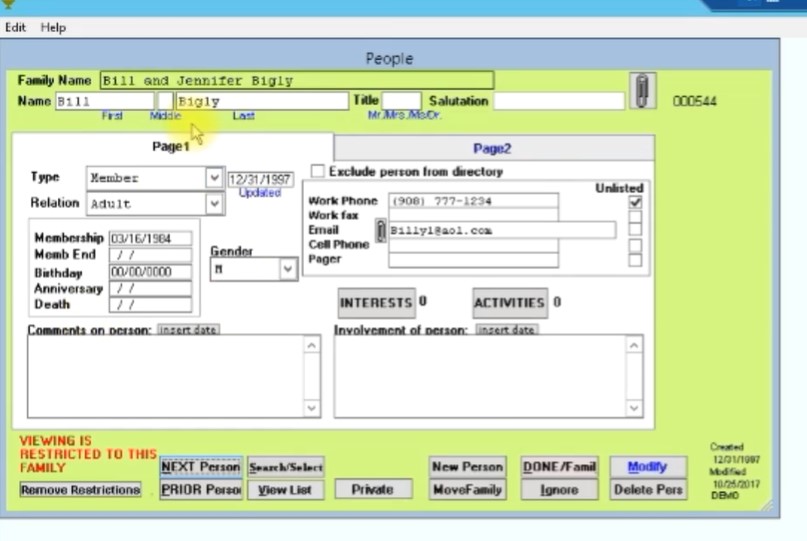Go to NEXT Person
The image size is (807, 541).
(201, 467)
